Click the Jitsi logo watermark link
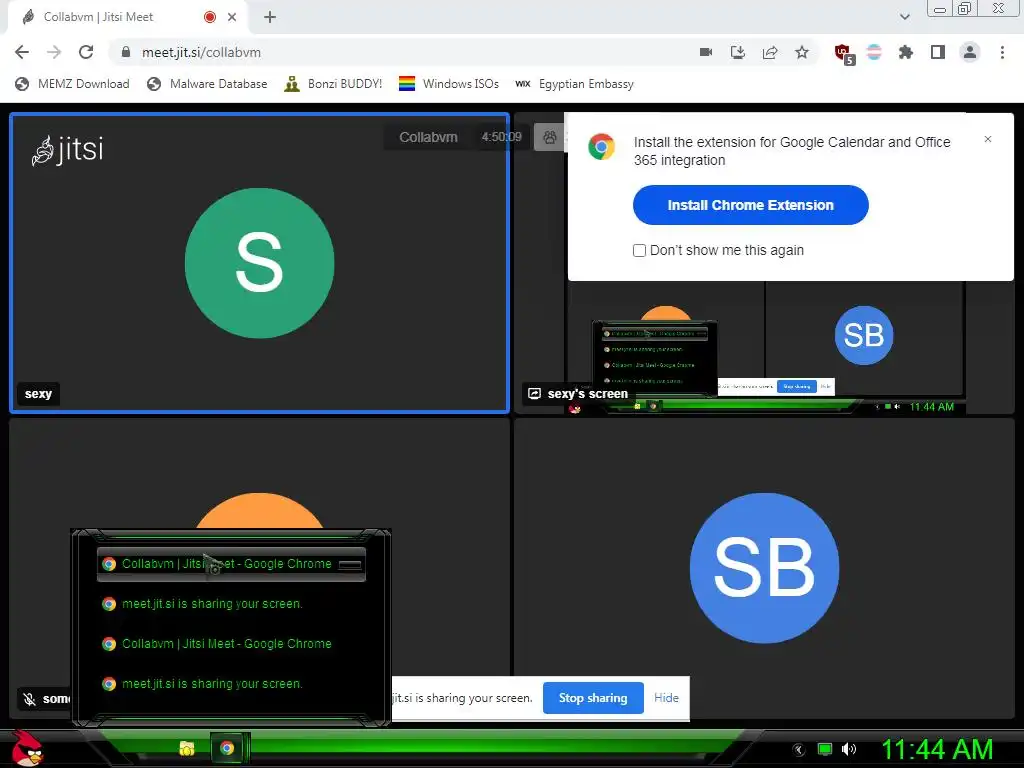1024x768 pixels. (68, 150)
